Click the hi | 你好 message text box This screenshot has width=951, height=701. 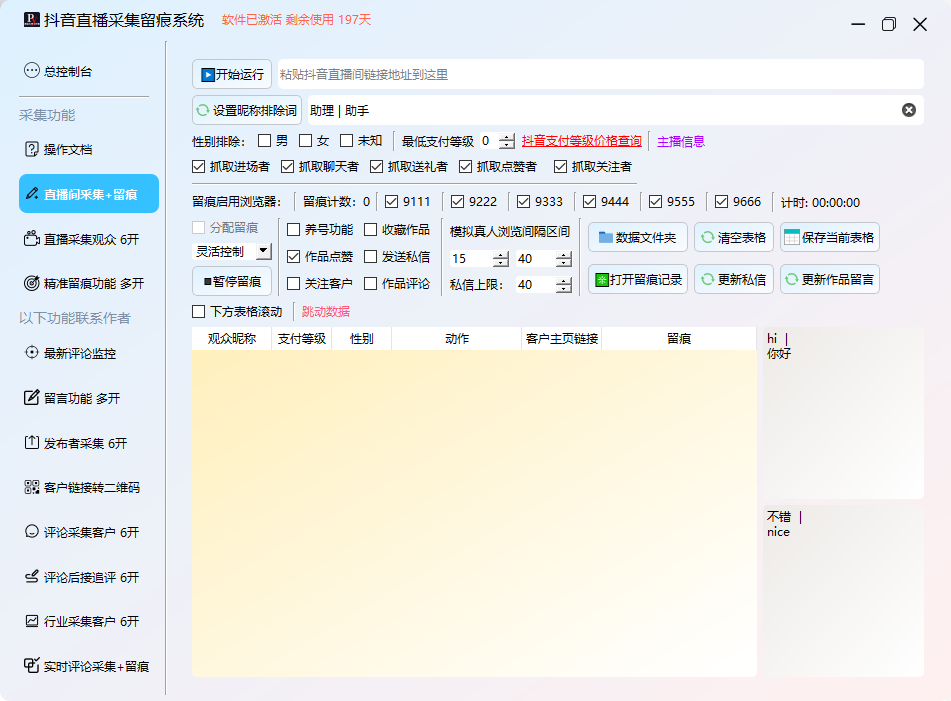click(x=843, y=412)
